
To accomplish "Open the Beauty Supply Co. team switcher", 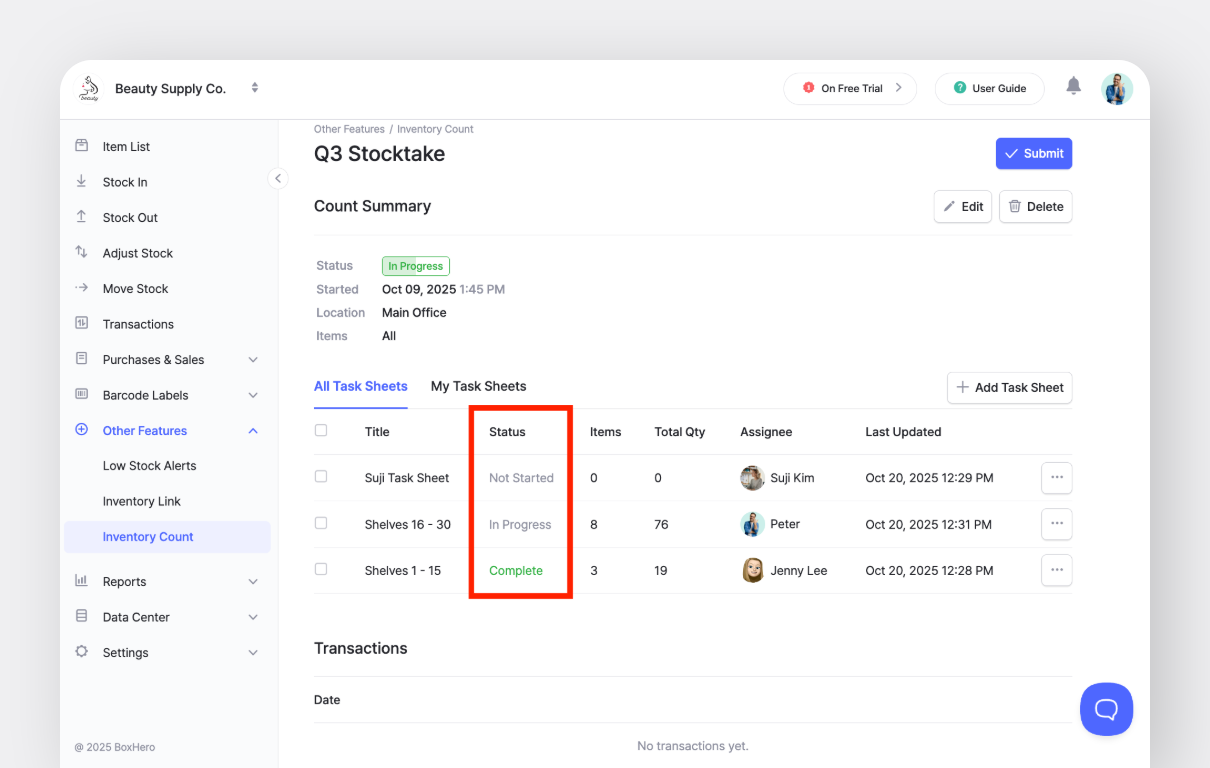I will click(255, 88).
